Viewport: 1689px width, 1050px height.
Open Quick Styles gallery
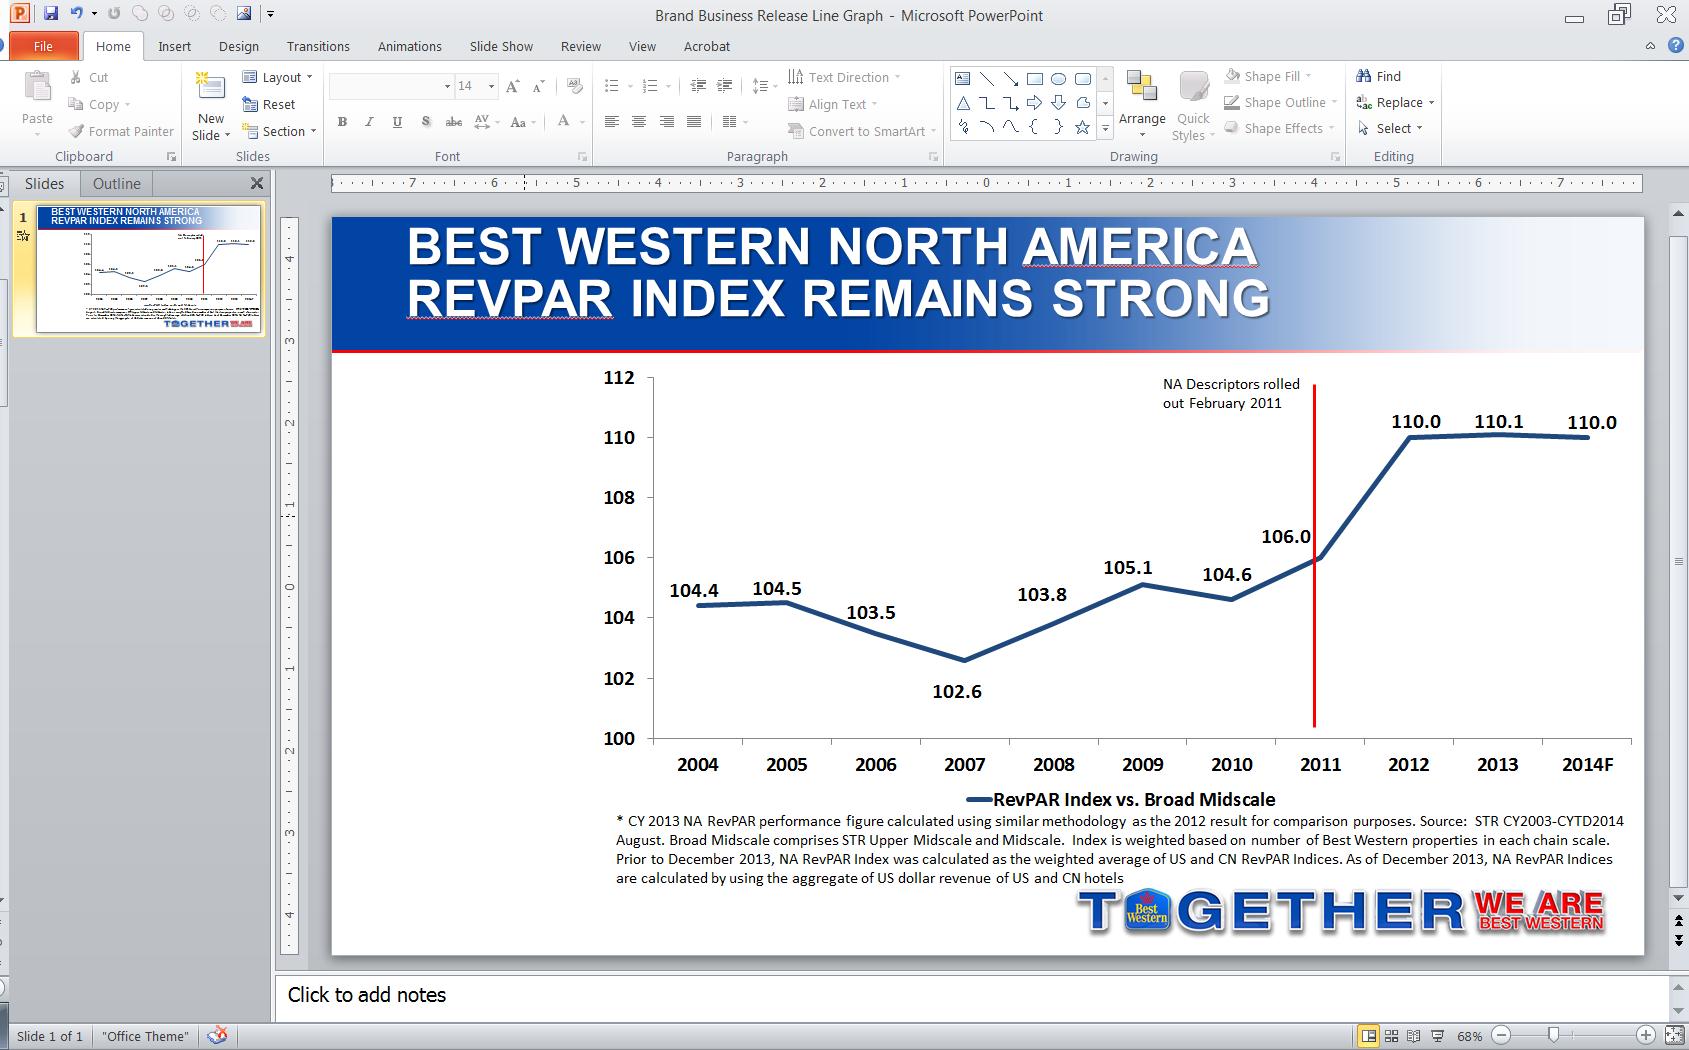coord(1192,106)
